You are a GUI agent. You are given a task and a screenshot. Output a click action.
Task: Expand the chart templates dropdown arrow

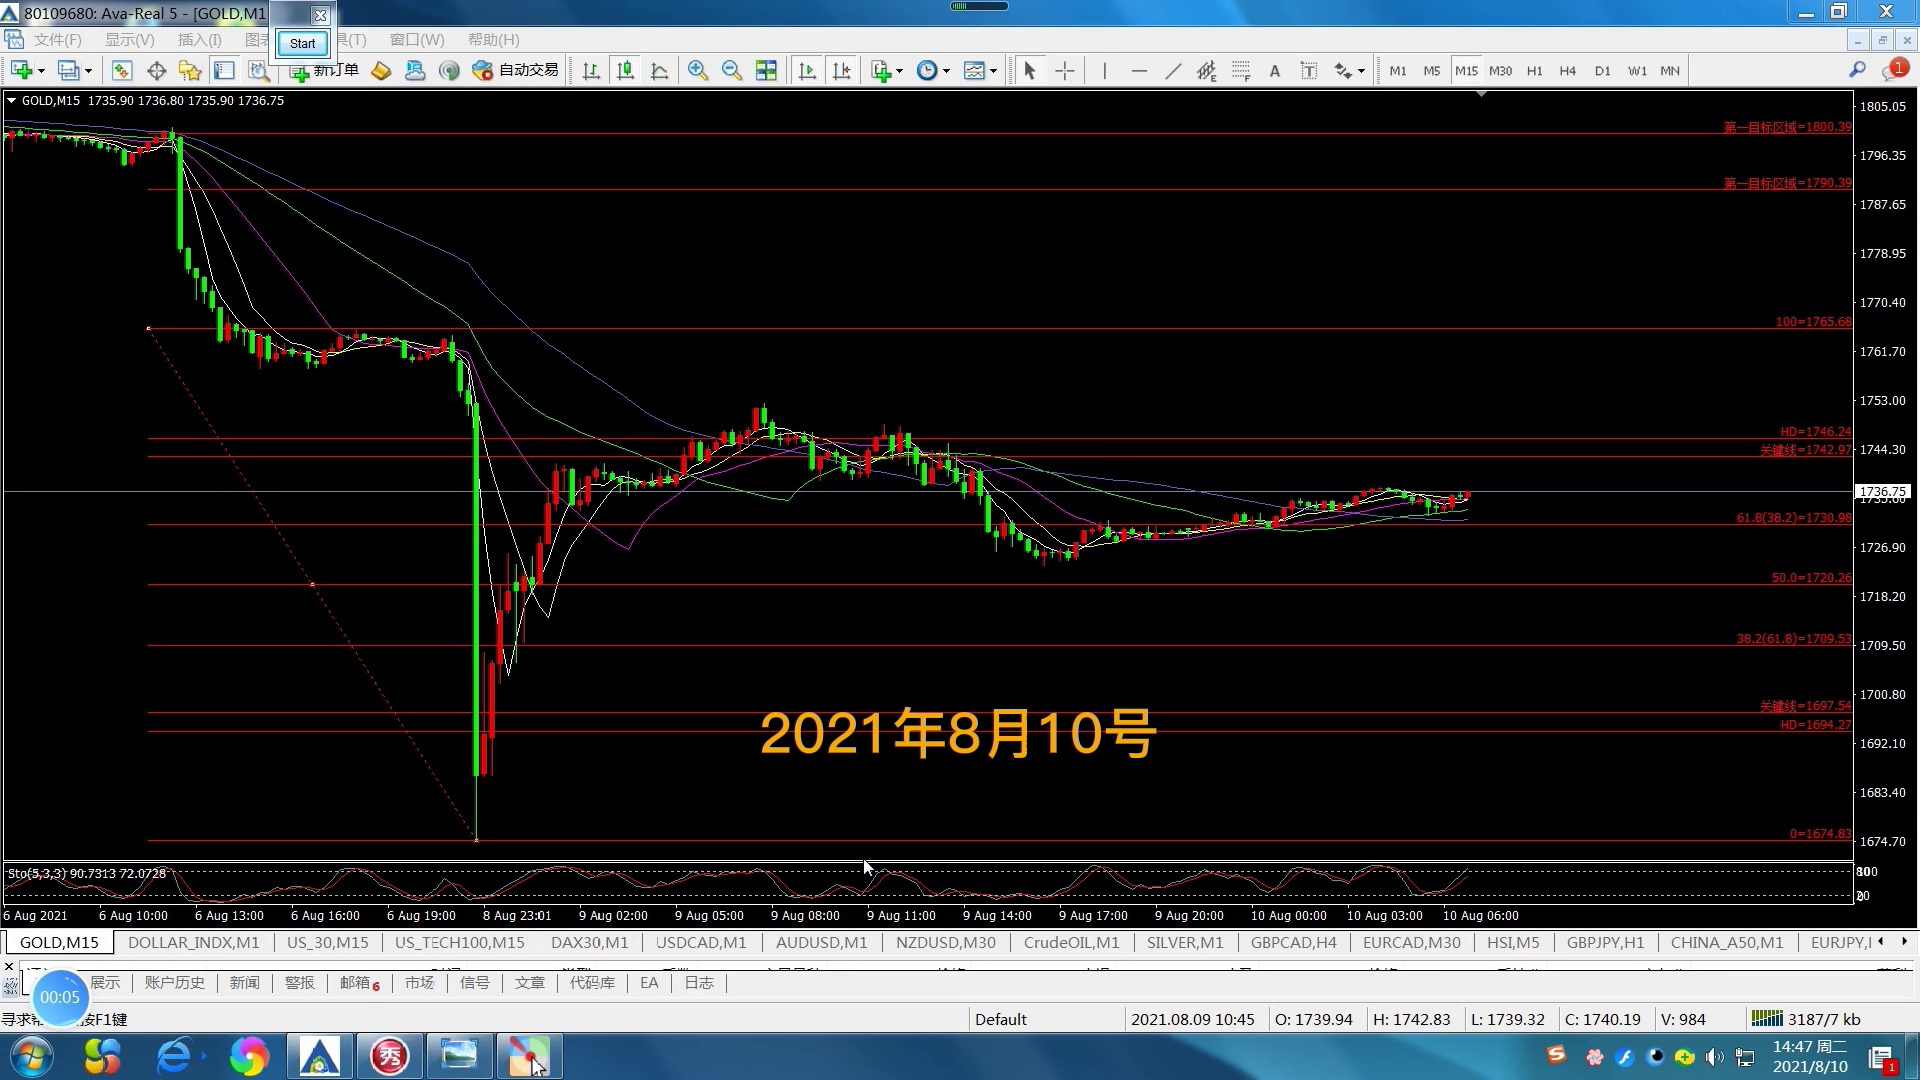coord(993,71)
